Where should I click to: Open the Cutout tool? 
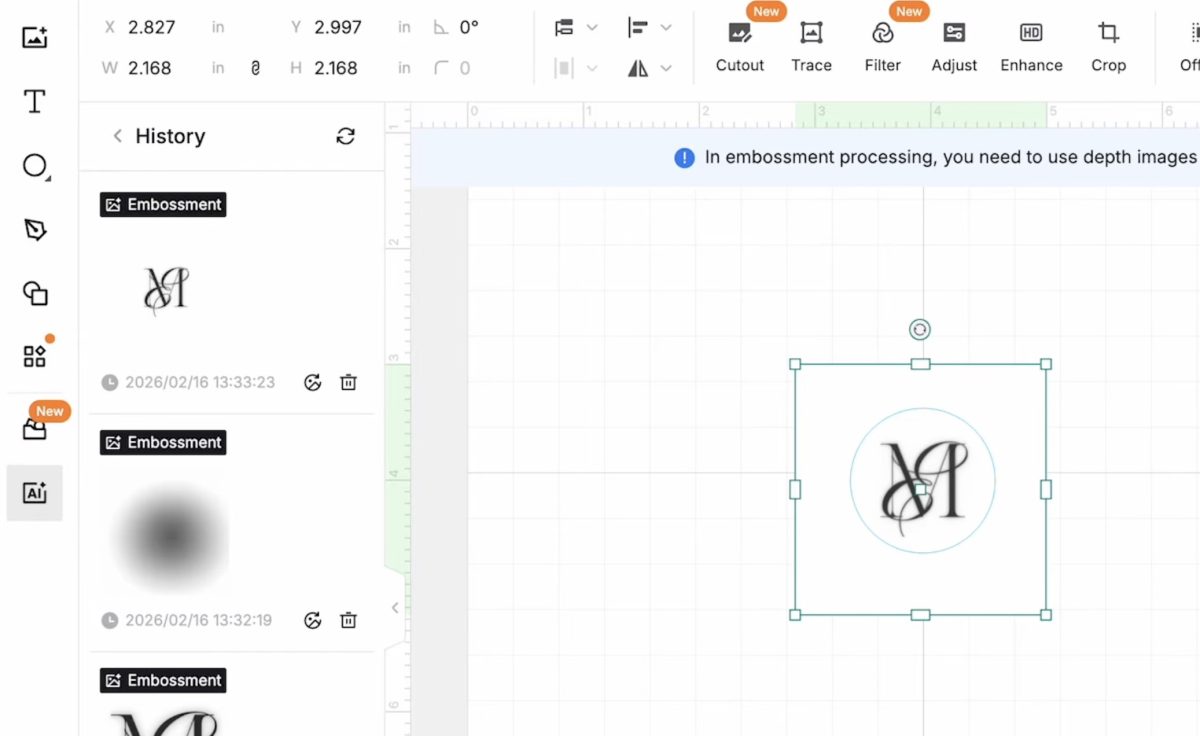coord(740,47)
